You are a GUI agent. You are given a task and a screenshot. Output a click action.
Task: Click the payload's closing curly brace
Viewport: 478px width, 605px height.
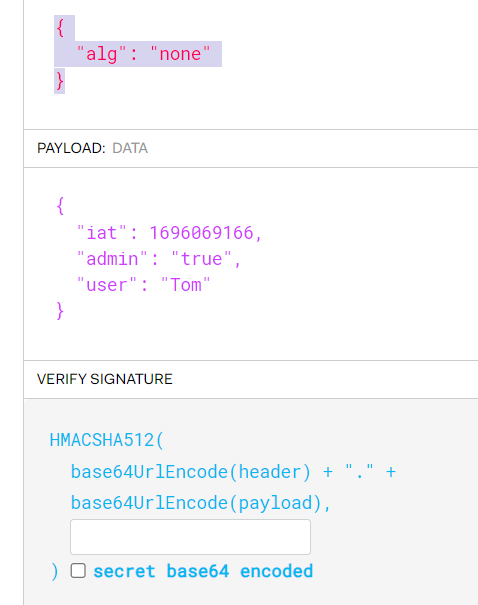coord(60,311)
